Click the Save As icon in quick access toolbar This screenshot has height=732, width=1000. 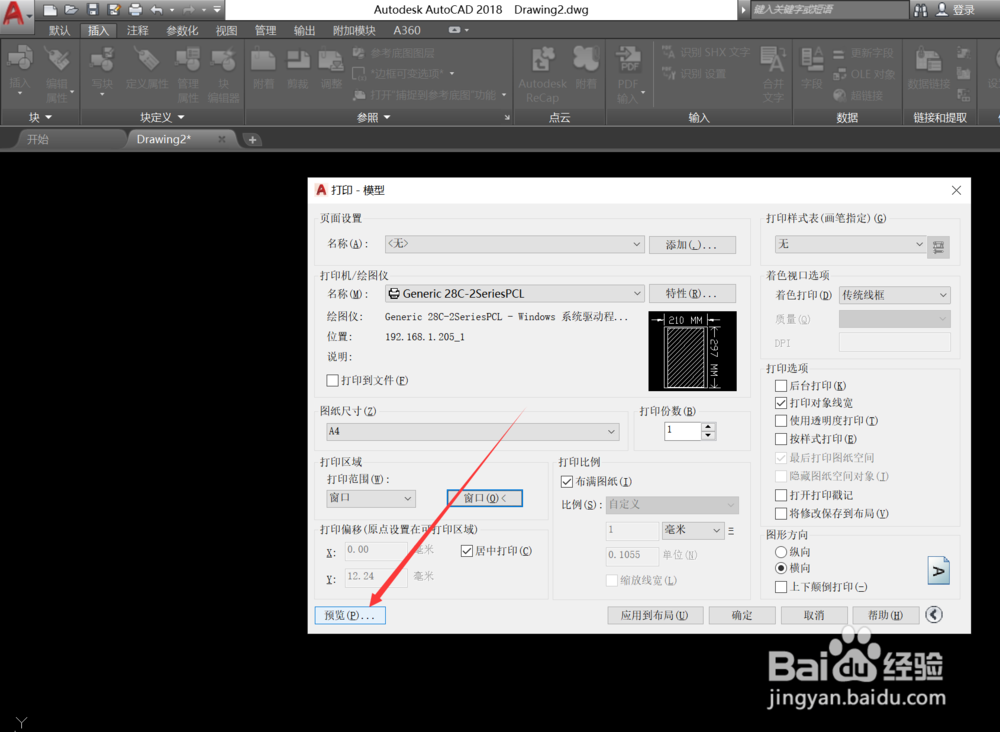[114, 10]
